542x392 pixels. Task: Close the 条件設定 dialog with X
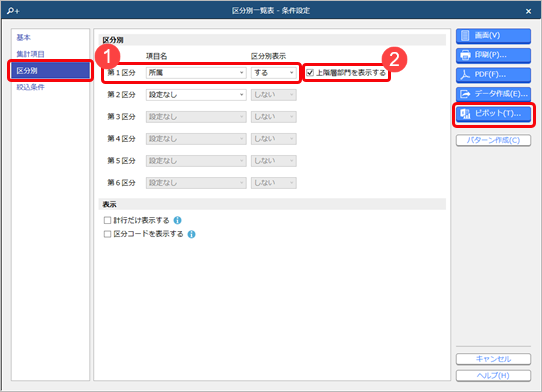point(528,11)
